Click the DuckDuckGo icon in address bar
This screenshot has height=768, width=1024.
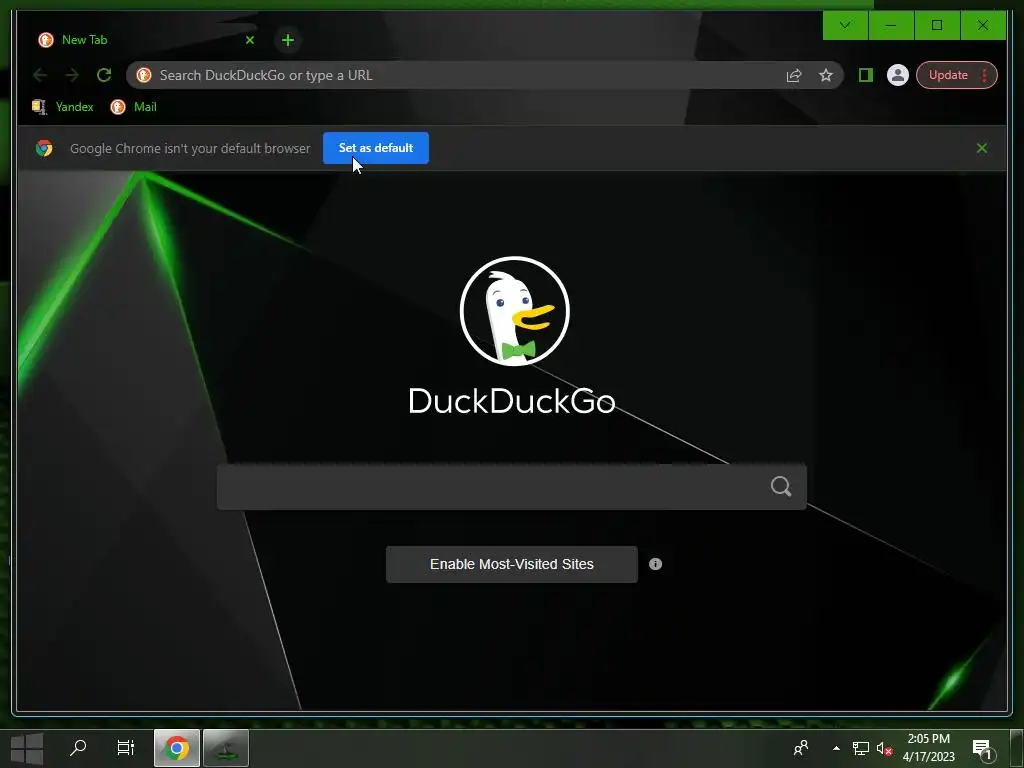point(144,75)
